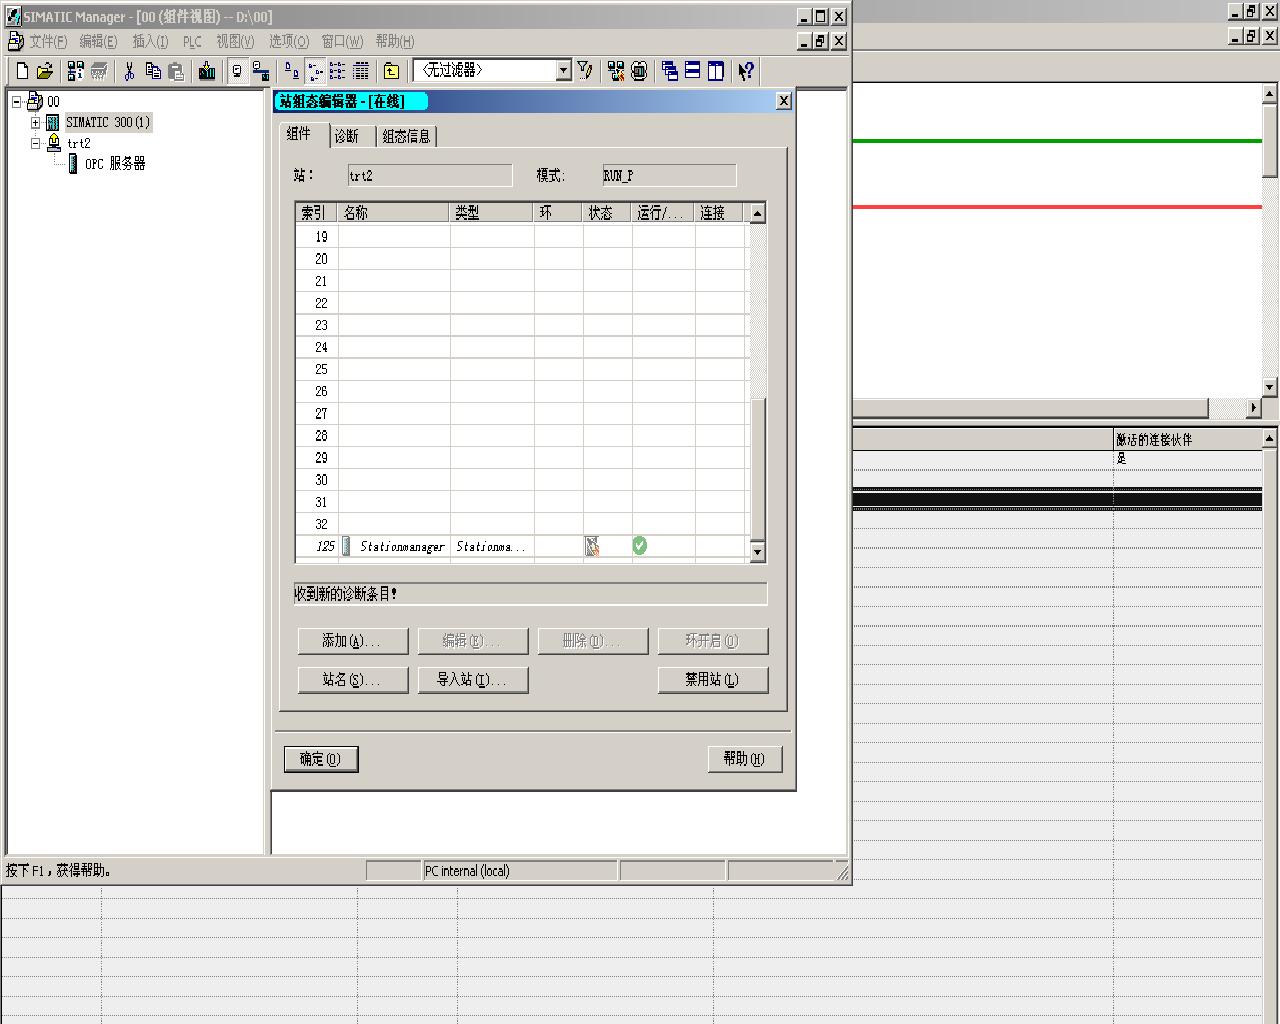Toggle the Details list view

tap(361, 71)
